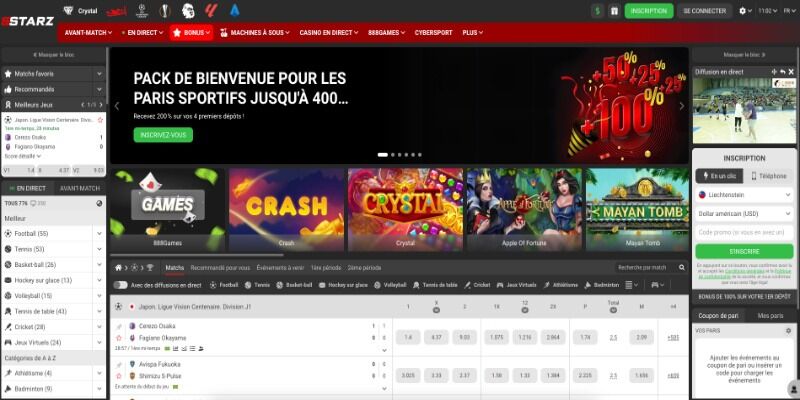Switch to the Recommandé pour vous tab
800x400 pixels.
[x=220, y=267]
